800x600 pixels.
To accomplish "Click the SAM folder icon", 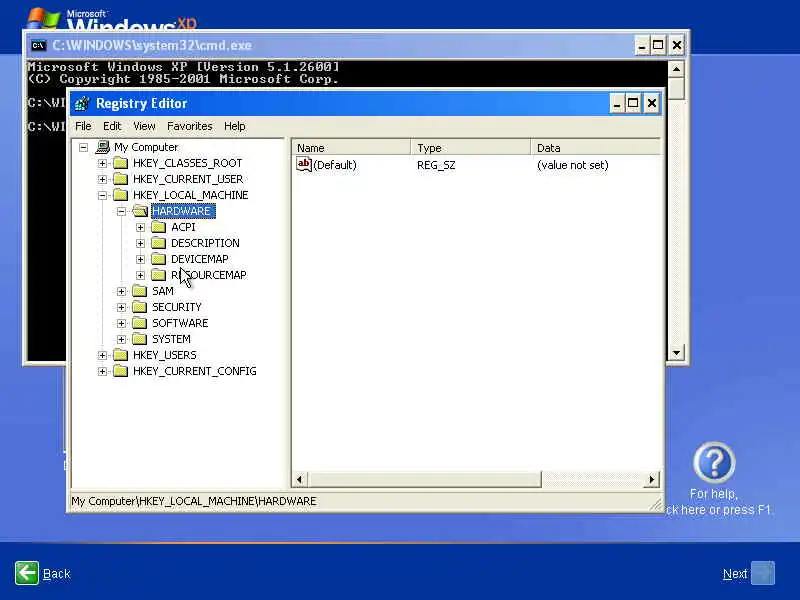I will pyautogui.click(x=140, y=291).
